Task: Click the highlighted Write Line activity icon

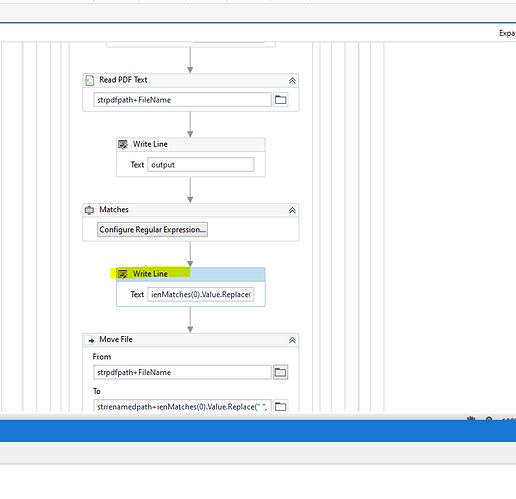Action: tap(123, 274)
